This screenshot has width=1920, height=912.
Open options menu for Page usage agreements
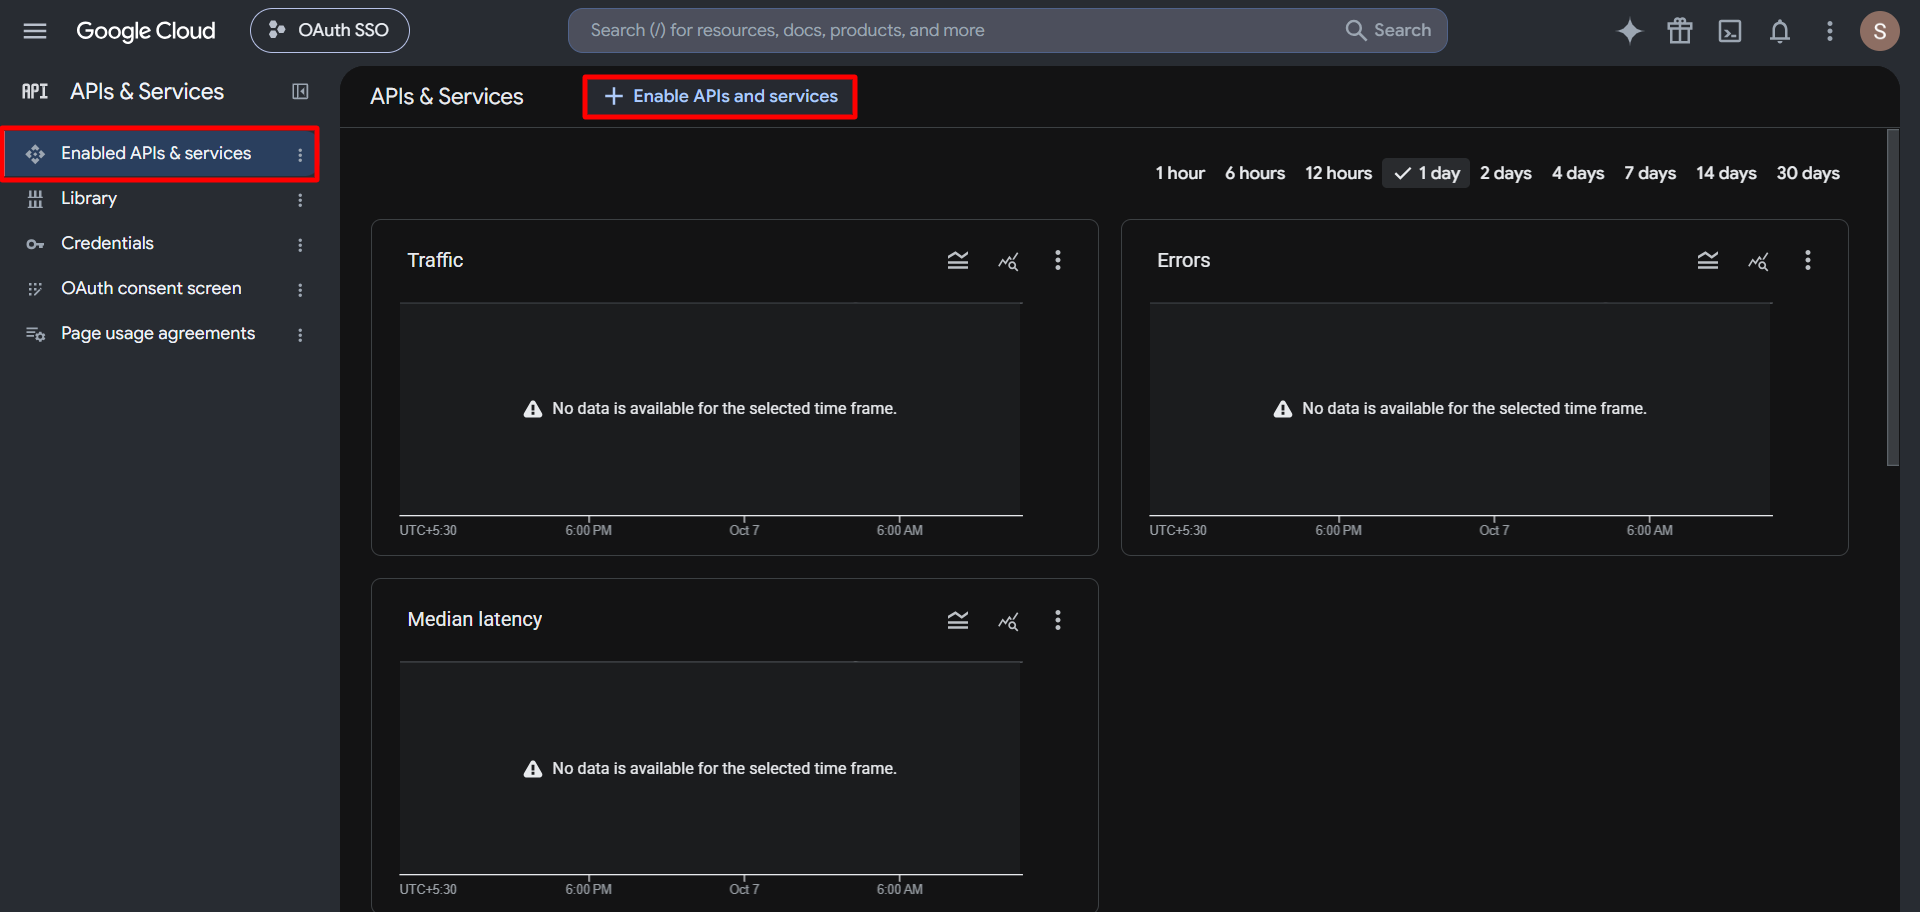300,335
